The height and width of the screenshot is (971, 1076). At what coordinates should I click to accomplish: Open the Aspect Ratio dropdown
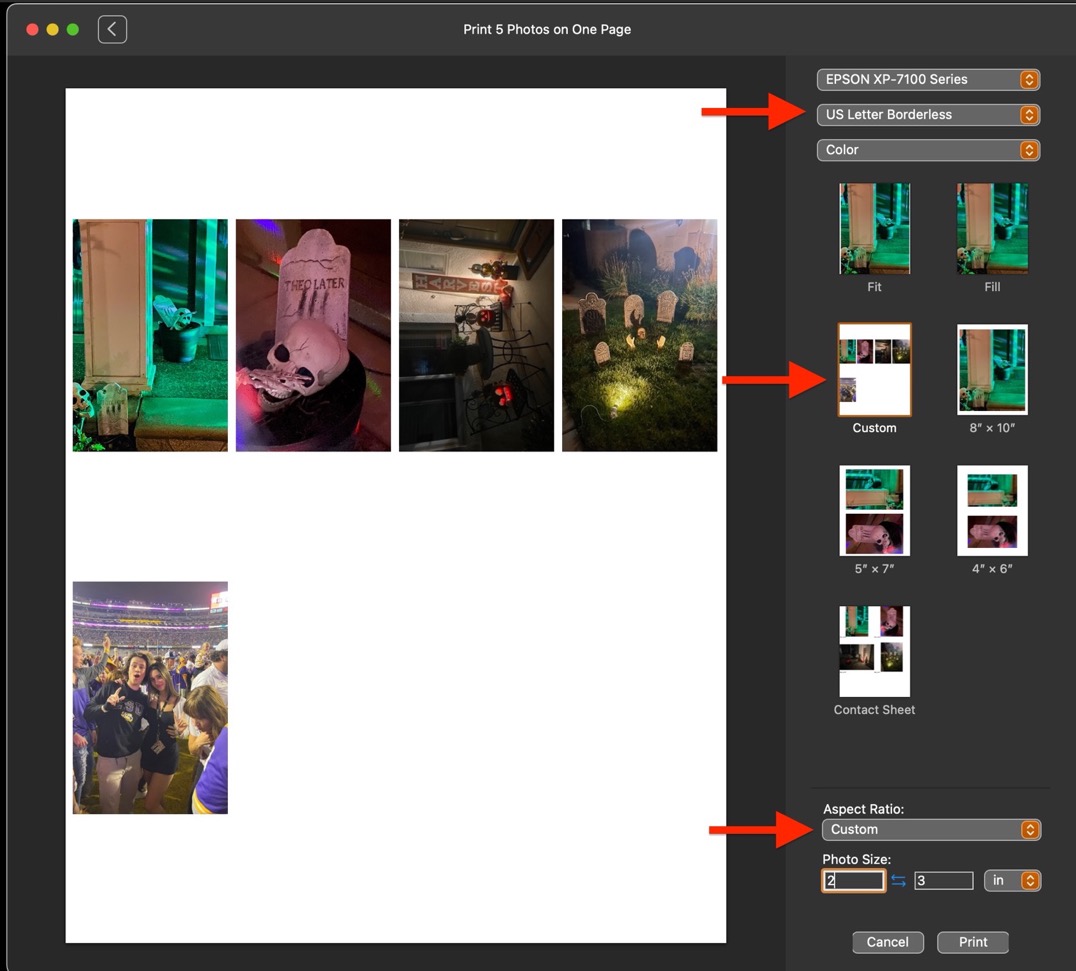[931, 829]
